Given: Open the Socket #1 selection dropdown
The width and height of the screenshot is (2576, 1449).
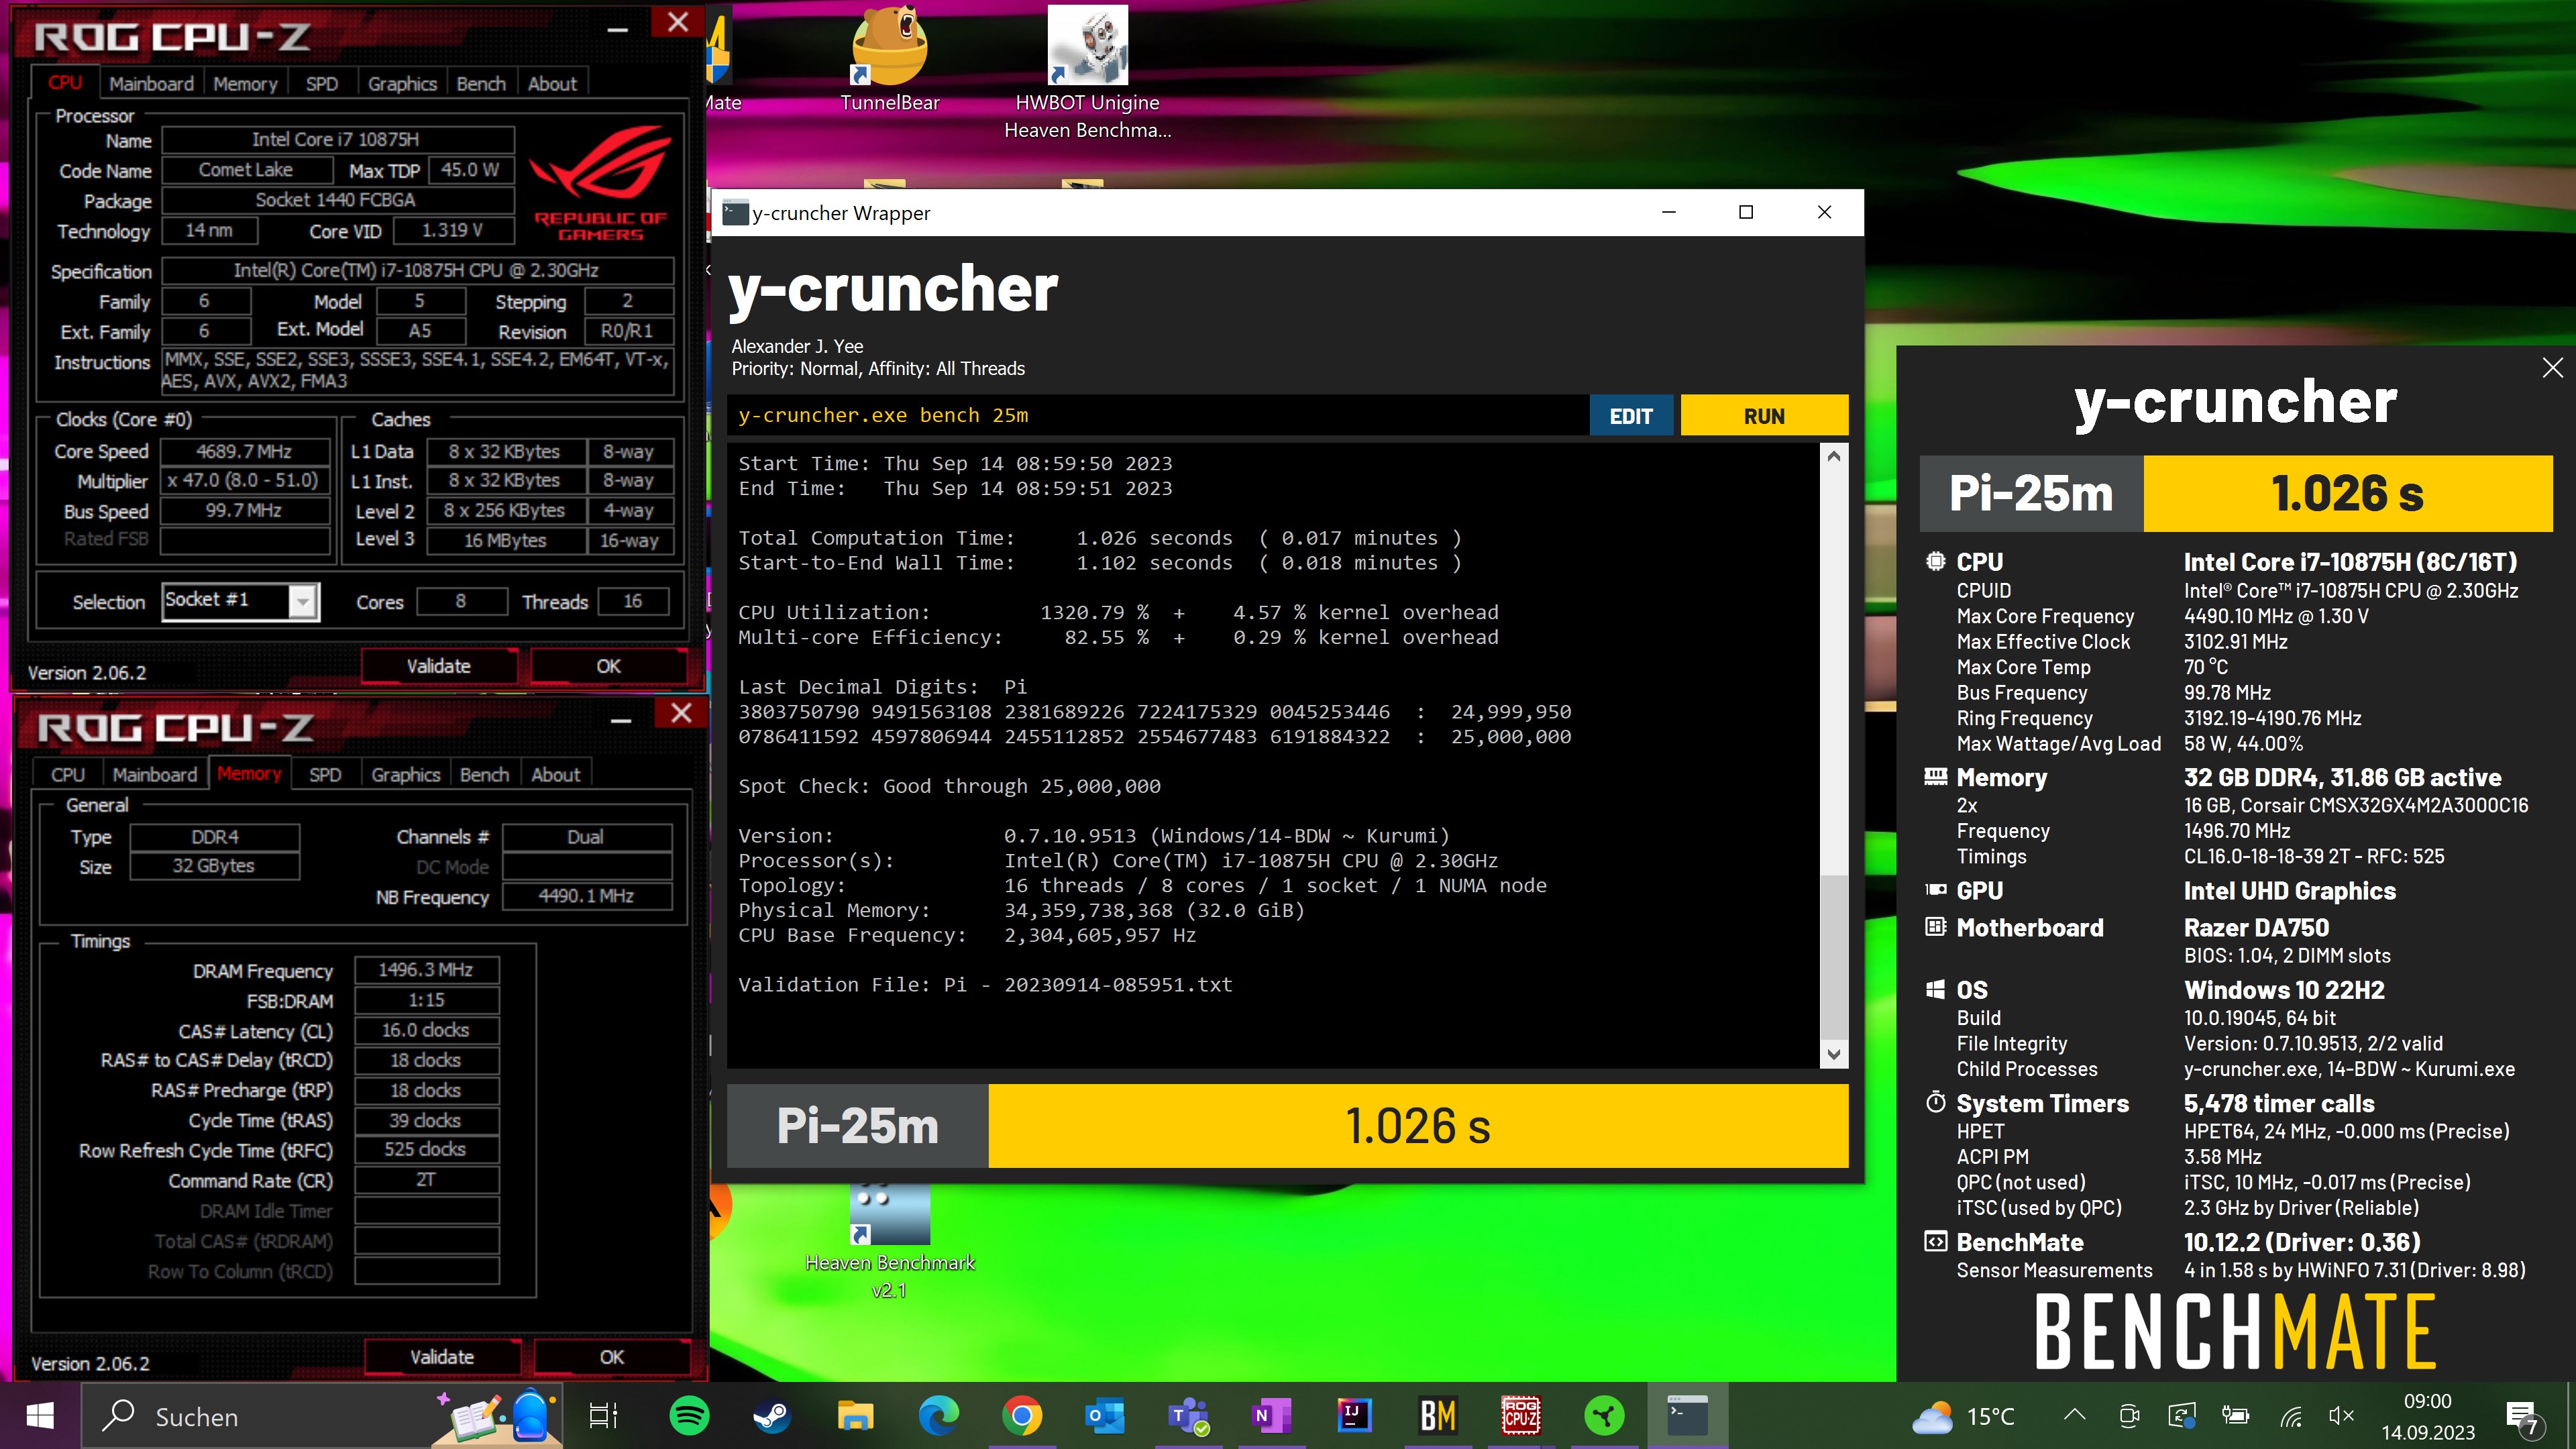Looking at the screenshot, I should (x=302, y=601).
